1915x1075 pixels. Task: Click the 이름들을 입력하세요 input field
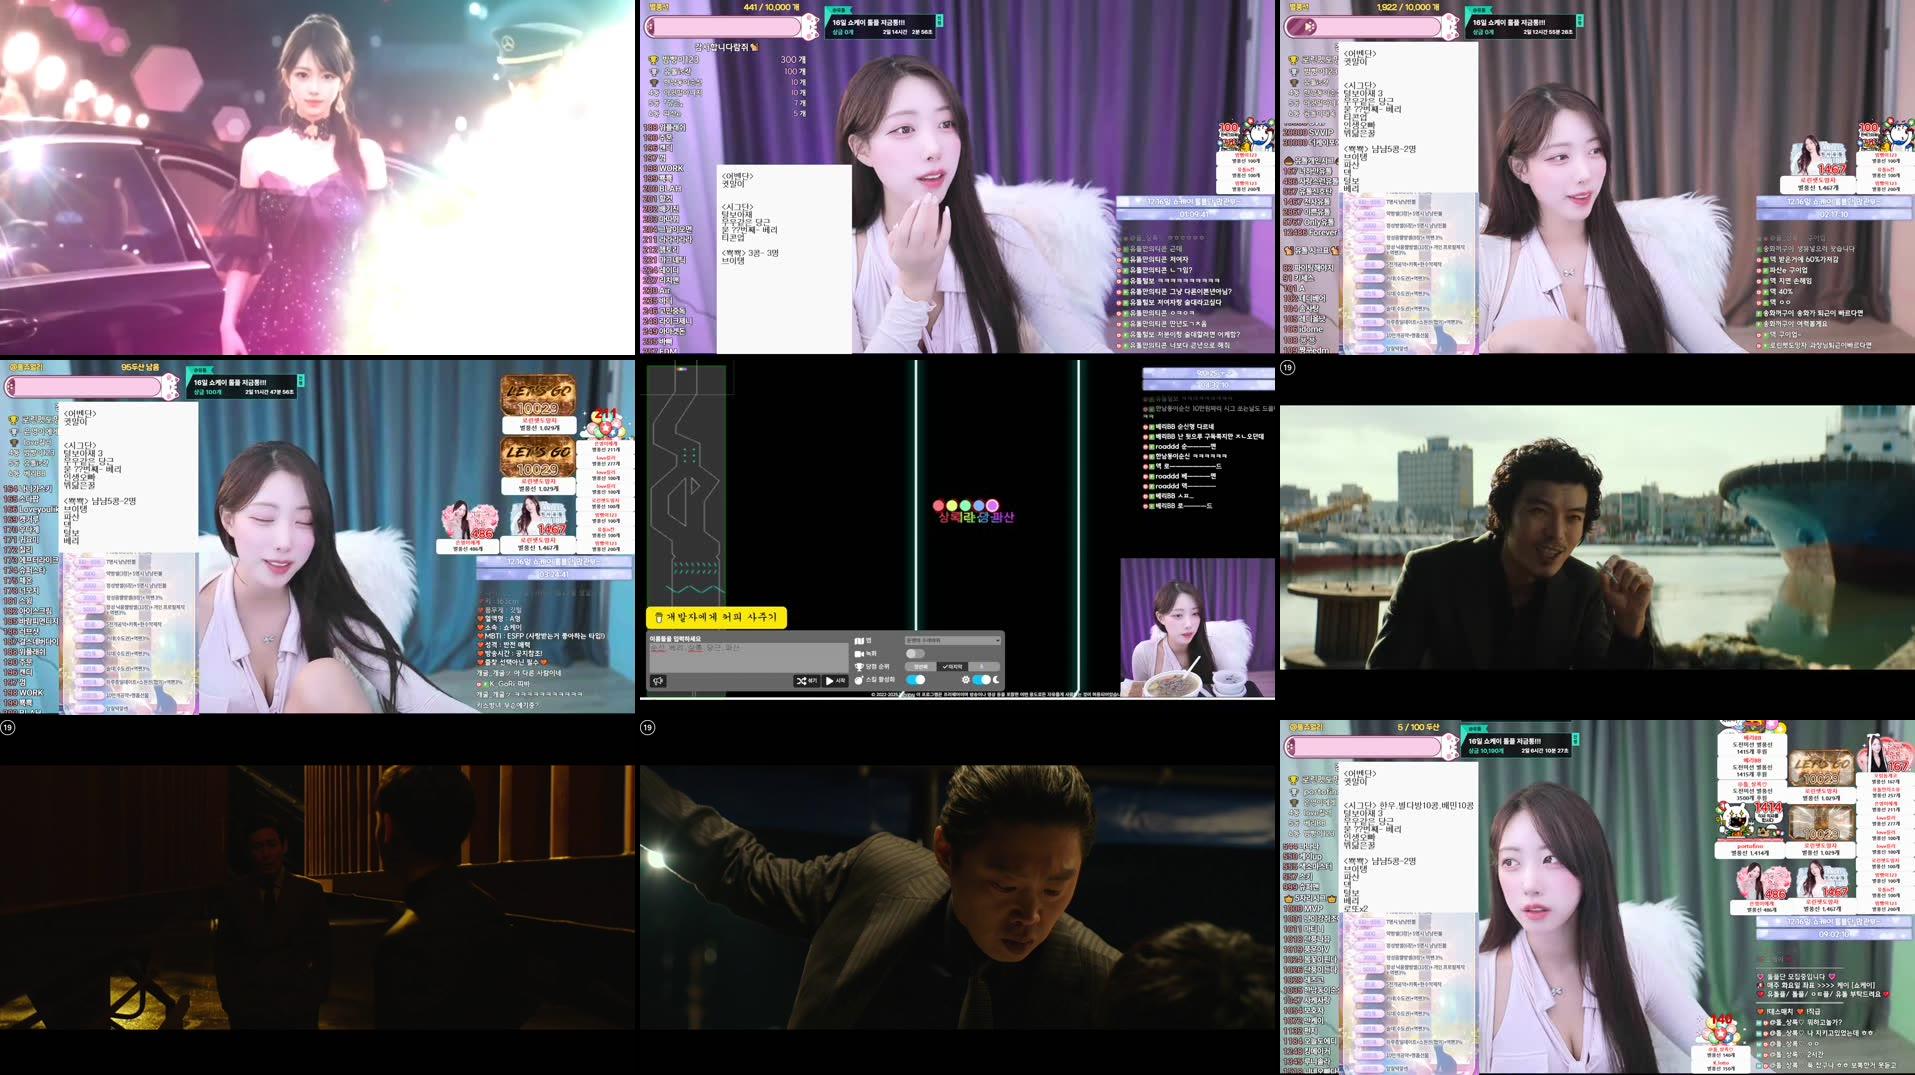coord(740,653)
